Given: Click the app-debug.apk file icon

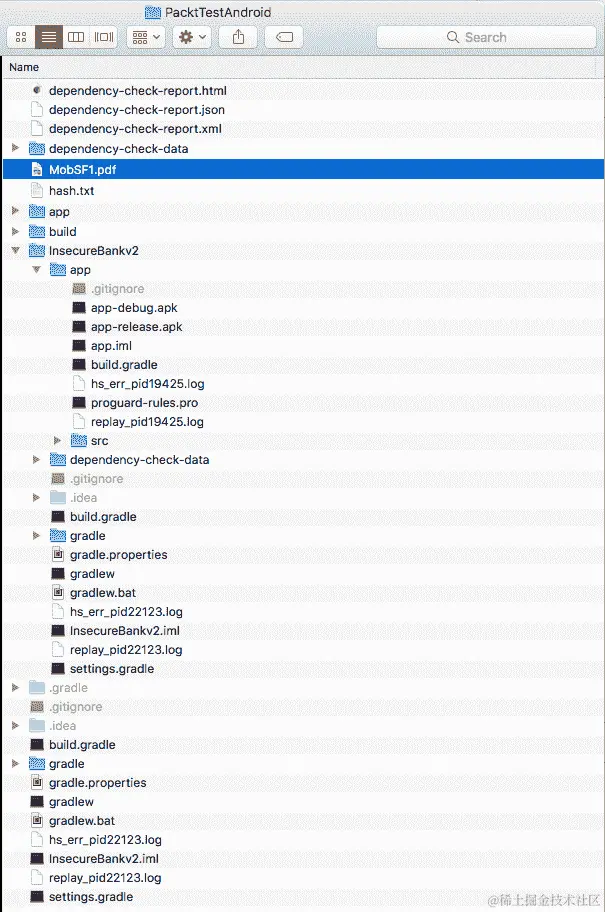Looking at the screenshot, I should [x=79, y=308].
